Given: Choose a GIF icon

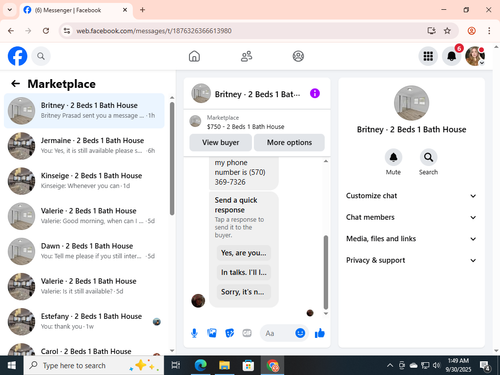Looking at the screenshot, I should (x=247, y=333).
